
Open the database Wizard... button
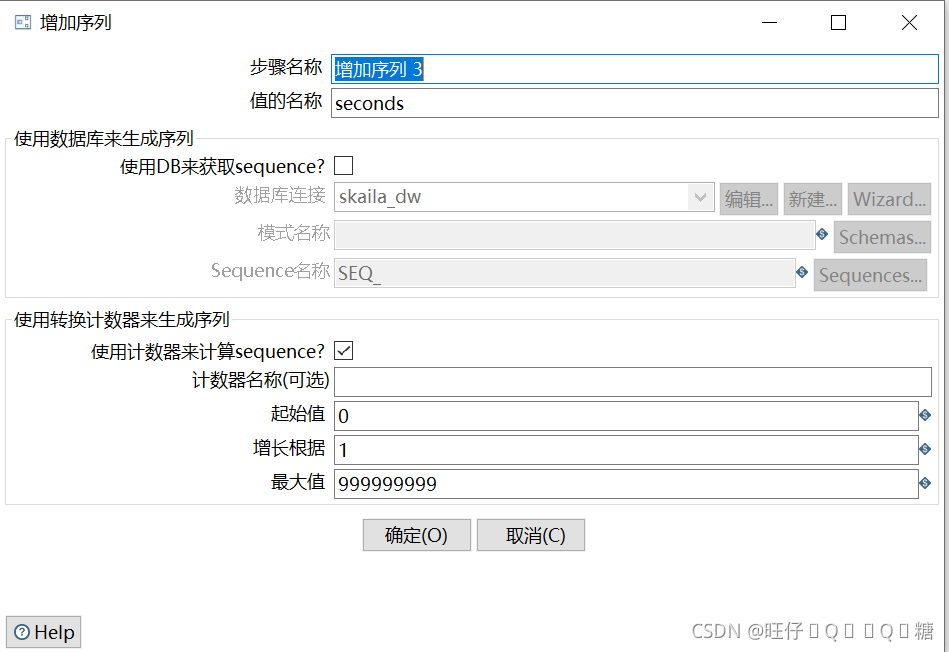click(x=889, y=199)
